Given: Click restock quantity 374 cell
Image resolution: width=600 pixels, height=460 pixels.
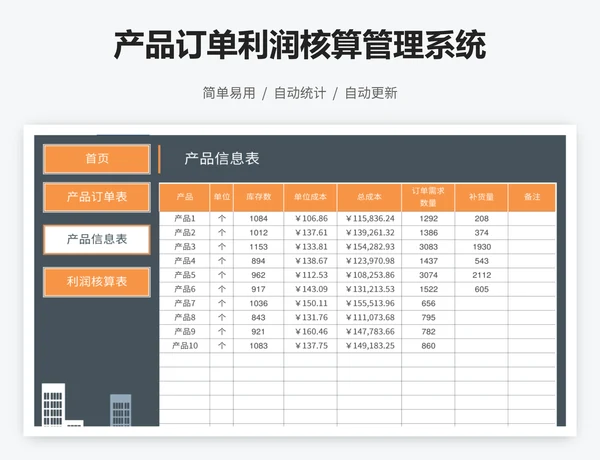Looking at the screenshot, I should (481, 233).
